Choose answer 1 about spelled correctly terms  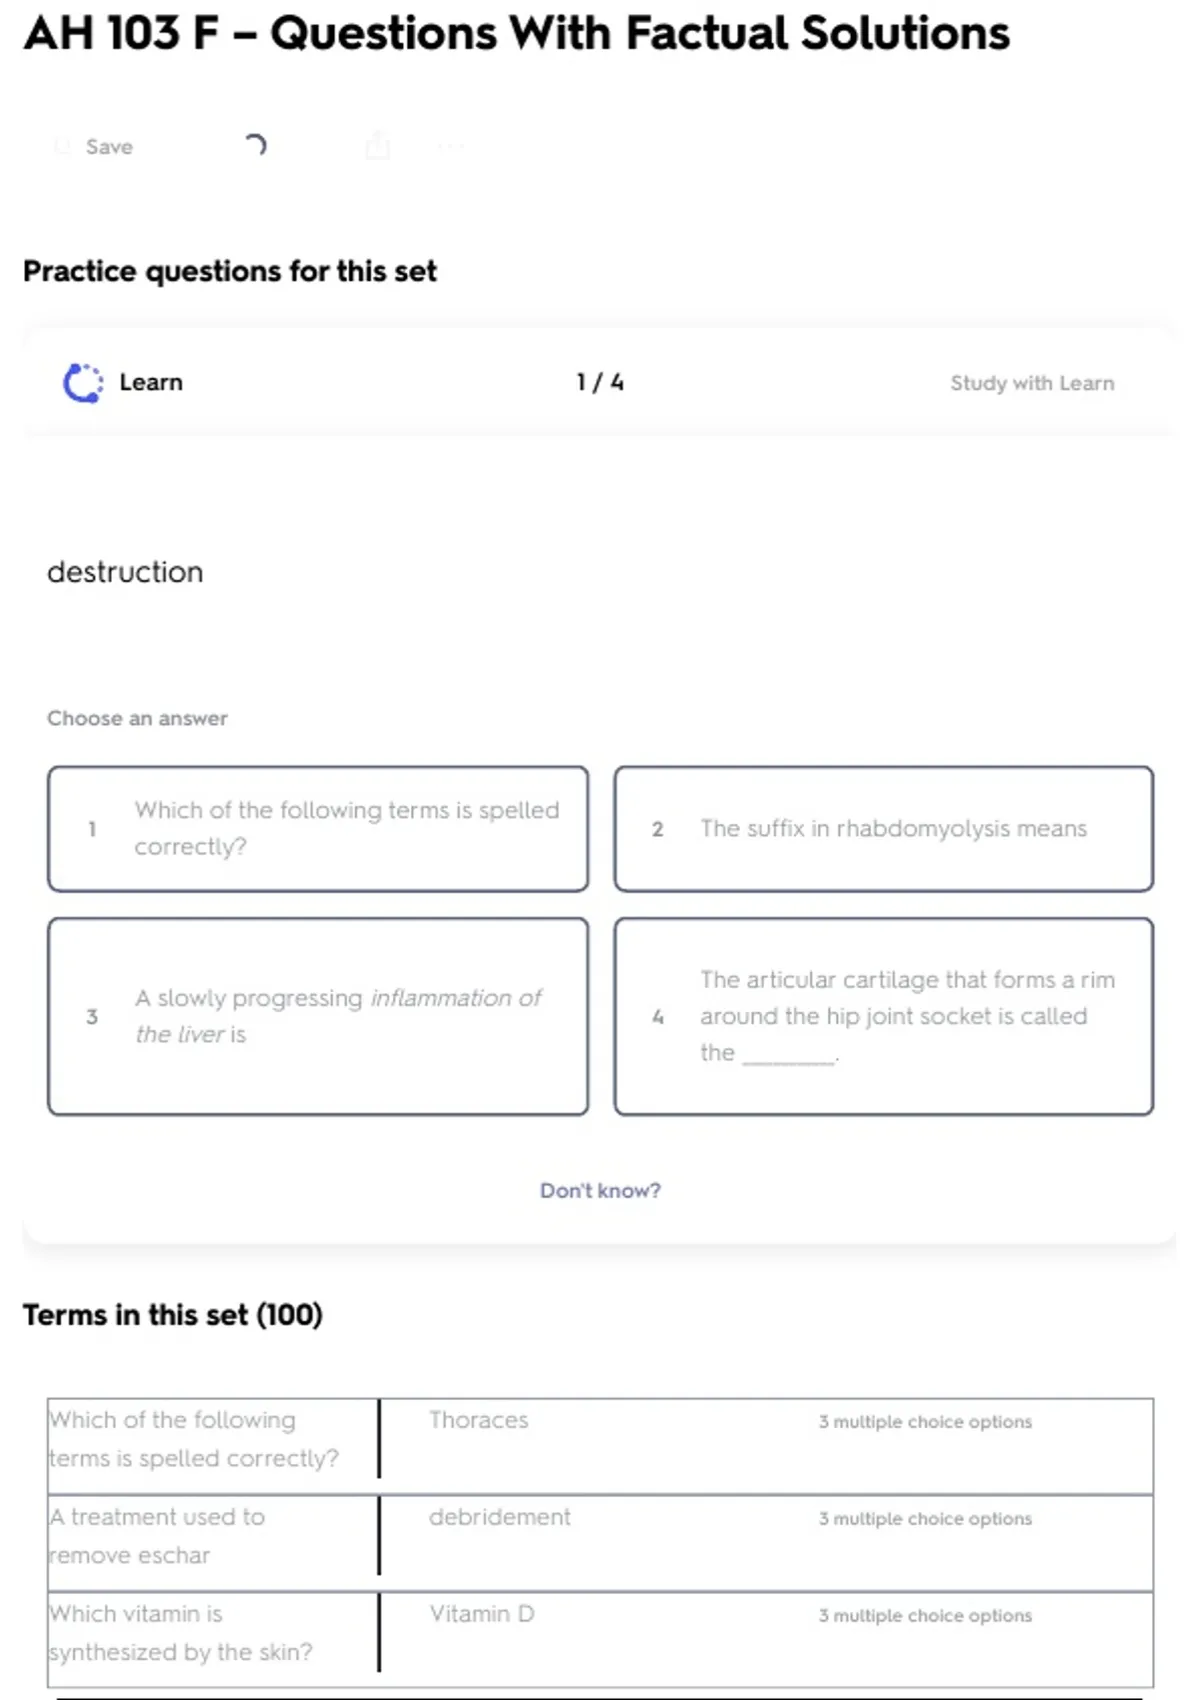(x=318, y=829)
